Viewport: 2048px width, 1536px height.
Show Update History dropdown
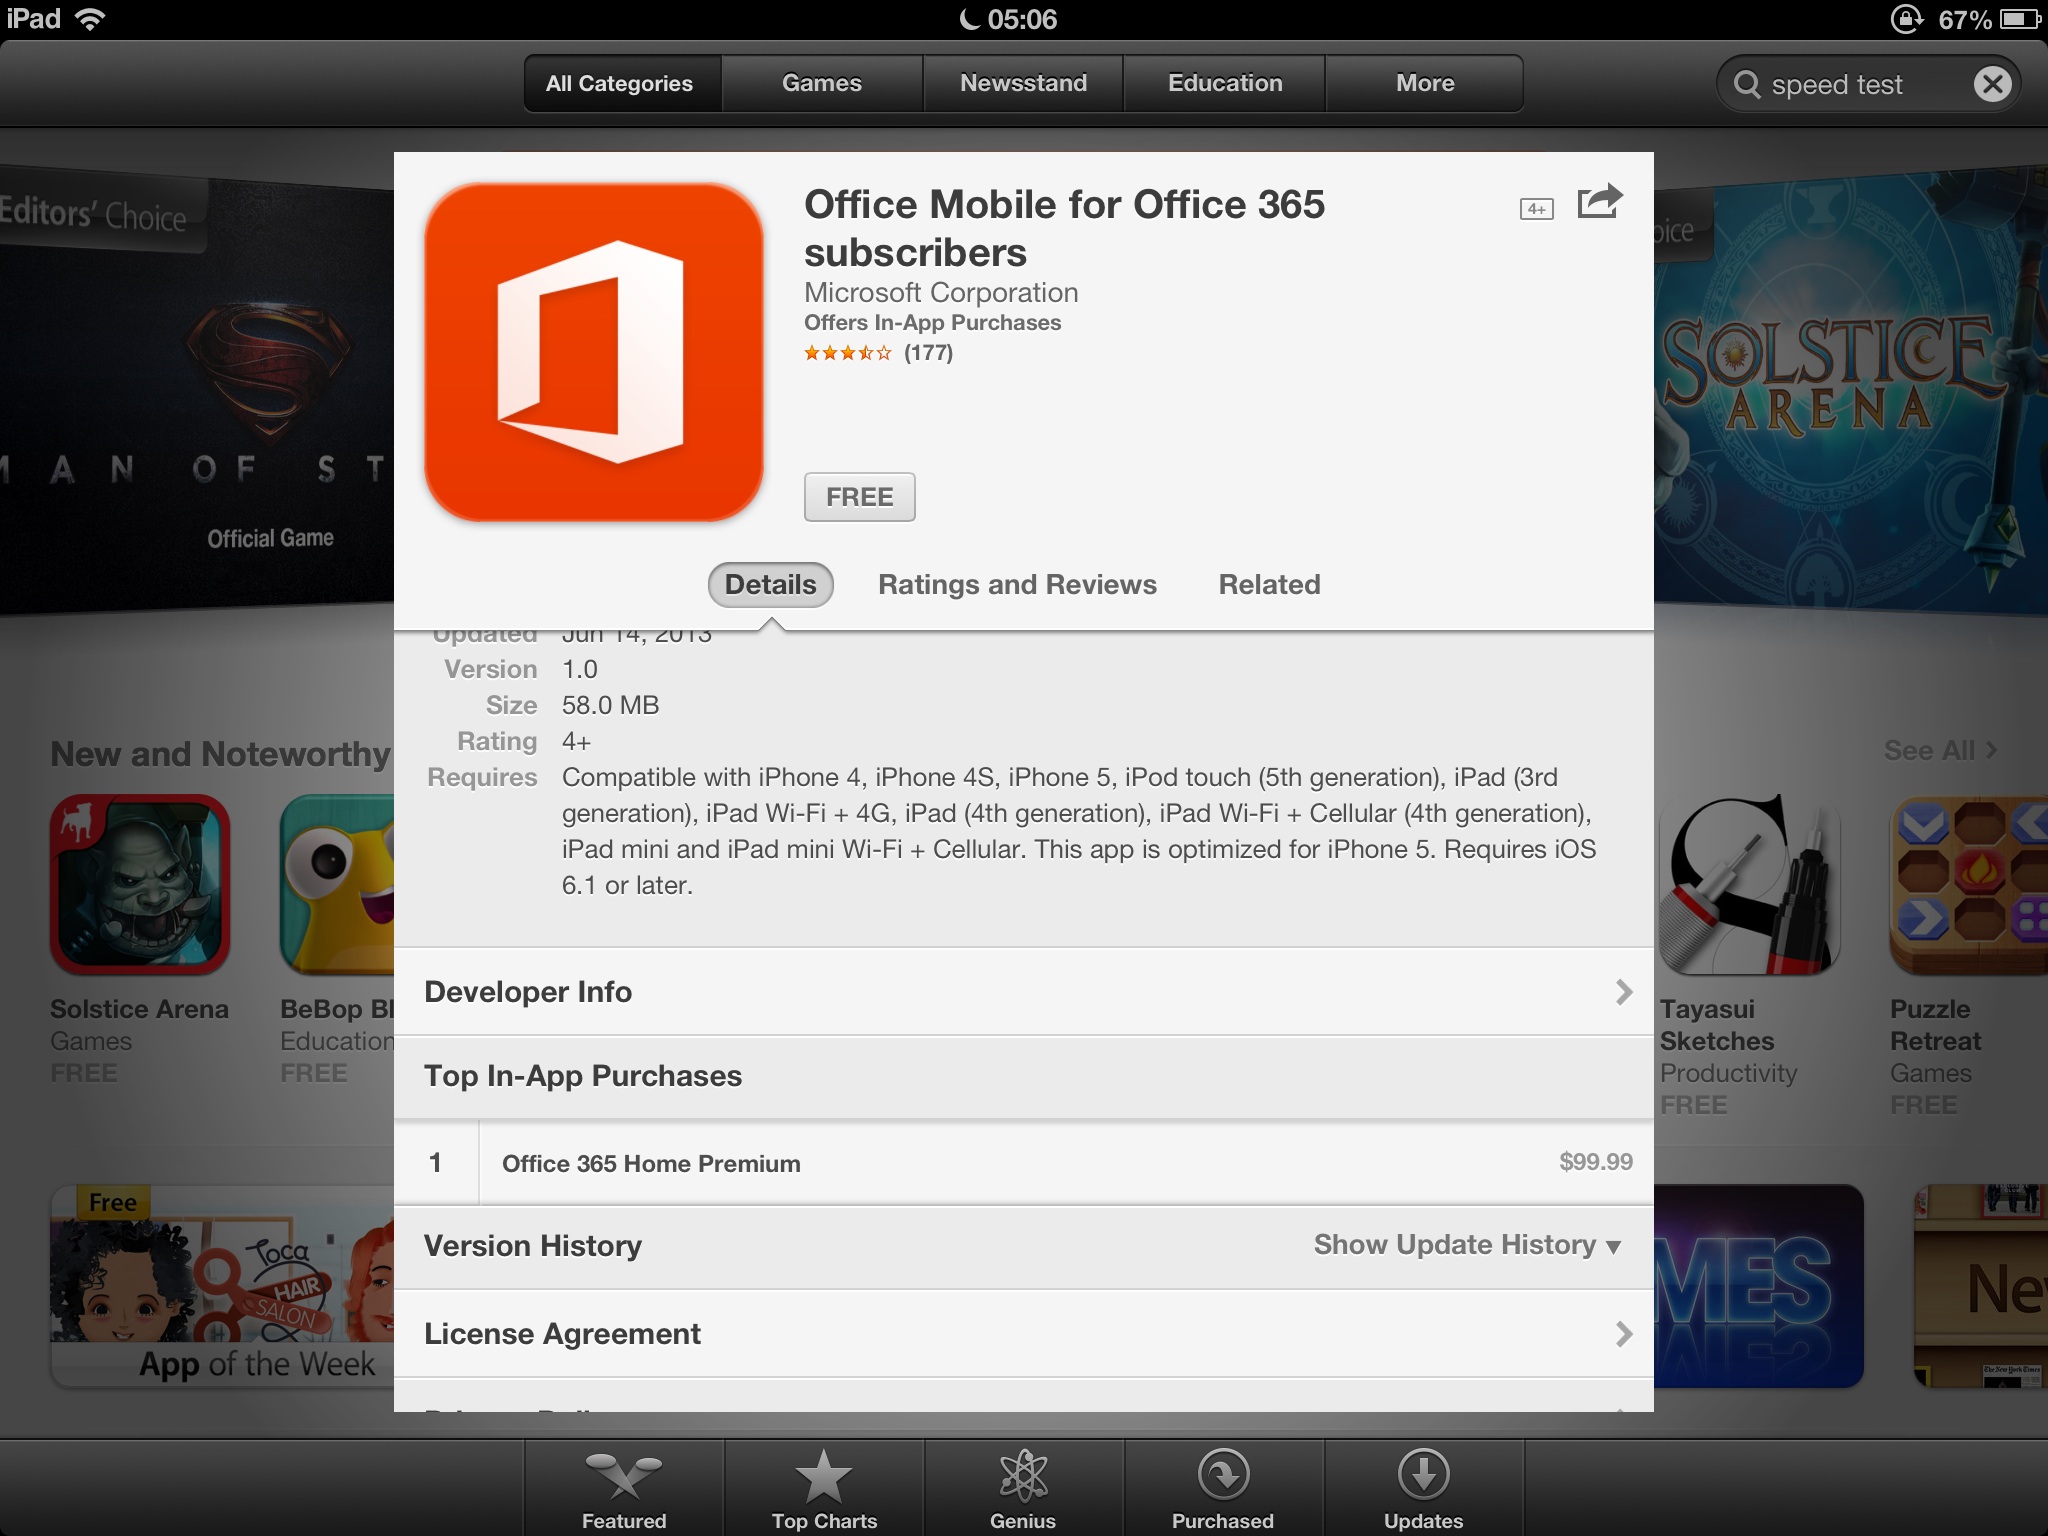click(1466, 1245)
